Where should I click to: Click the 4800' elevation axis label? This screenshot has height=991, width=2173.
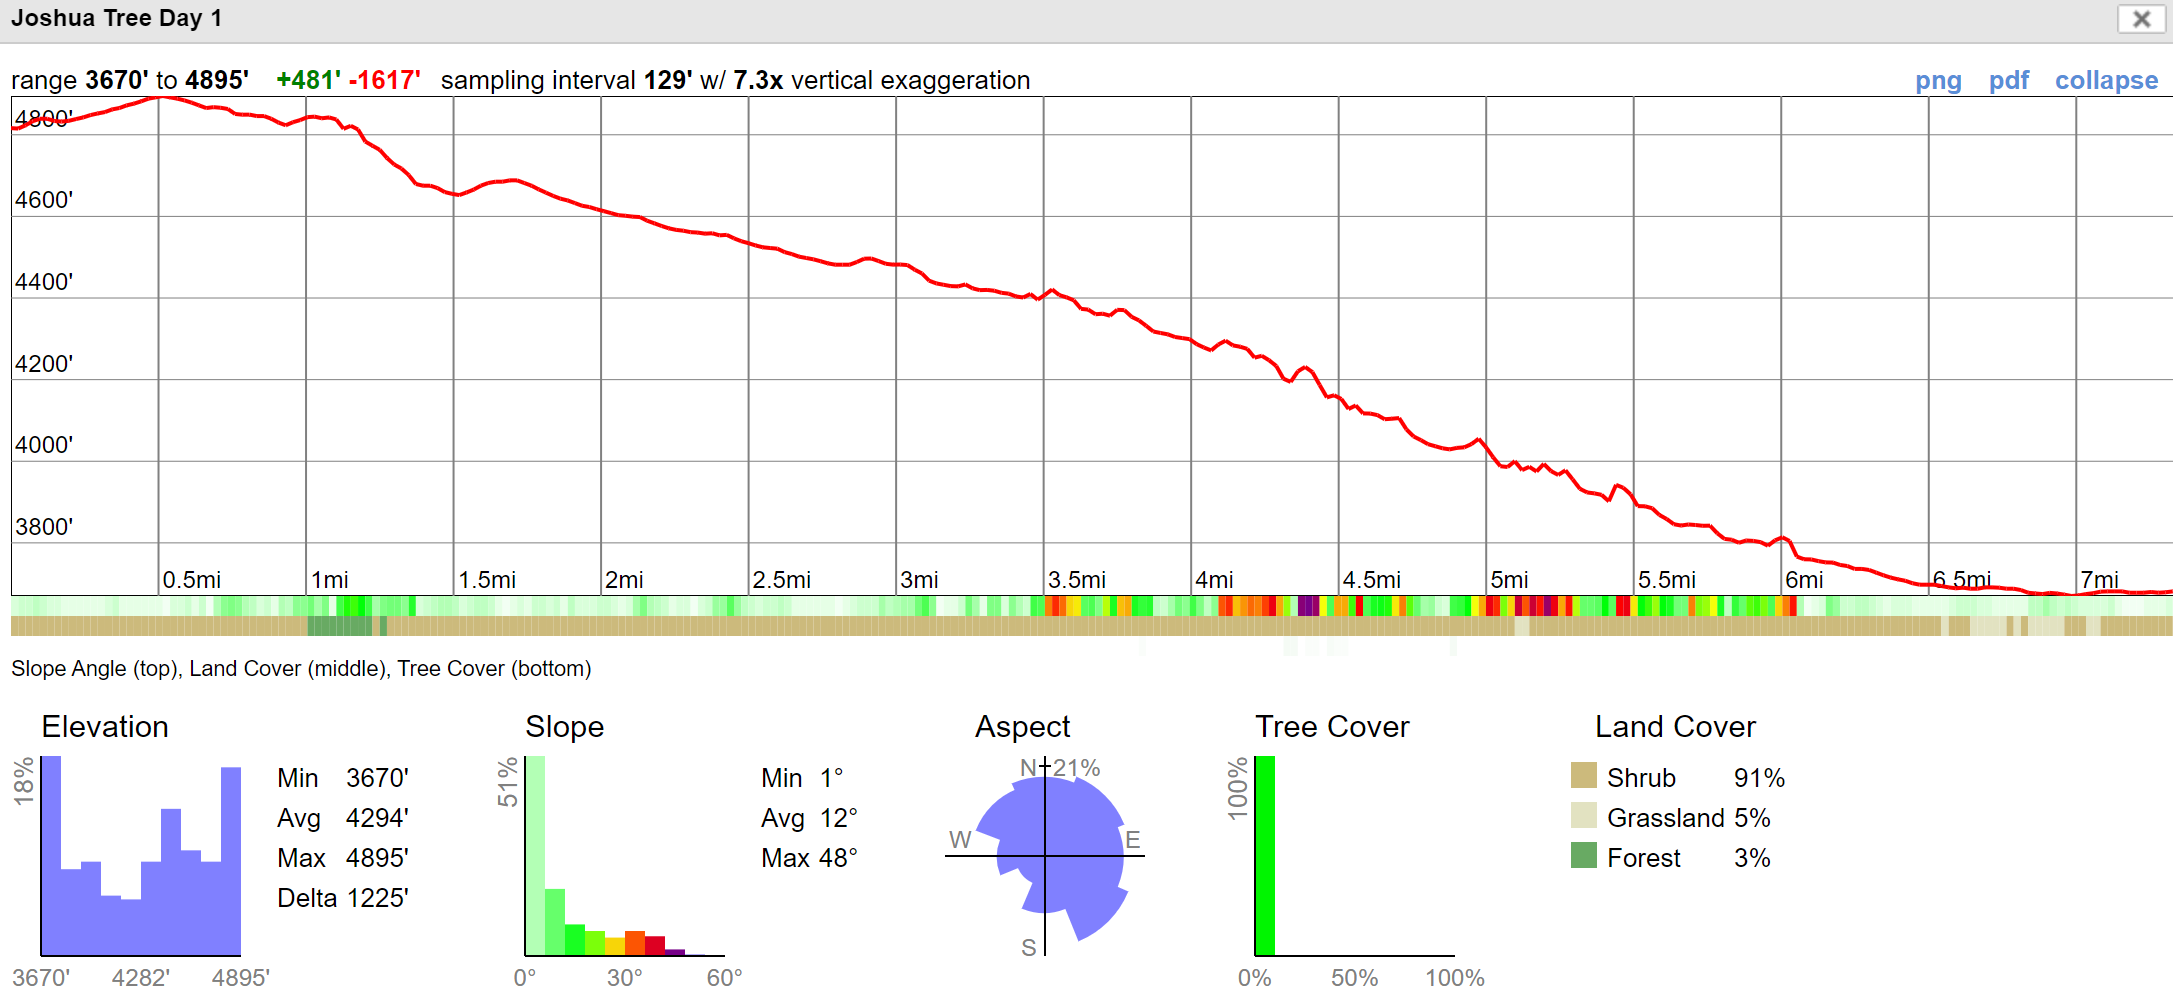point(44,119)
